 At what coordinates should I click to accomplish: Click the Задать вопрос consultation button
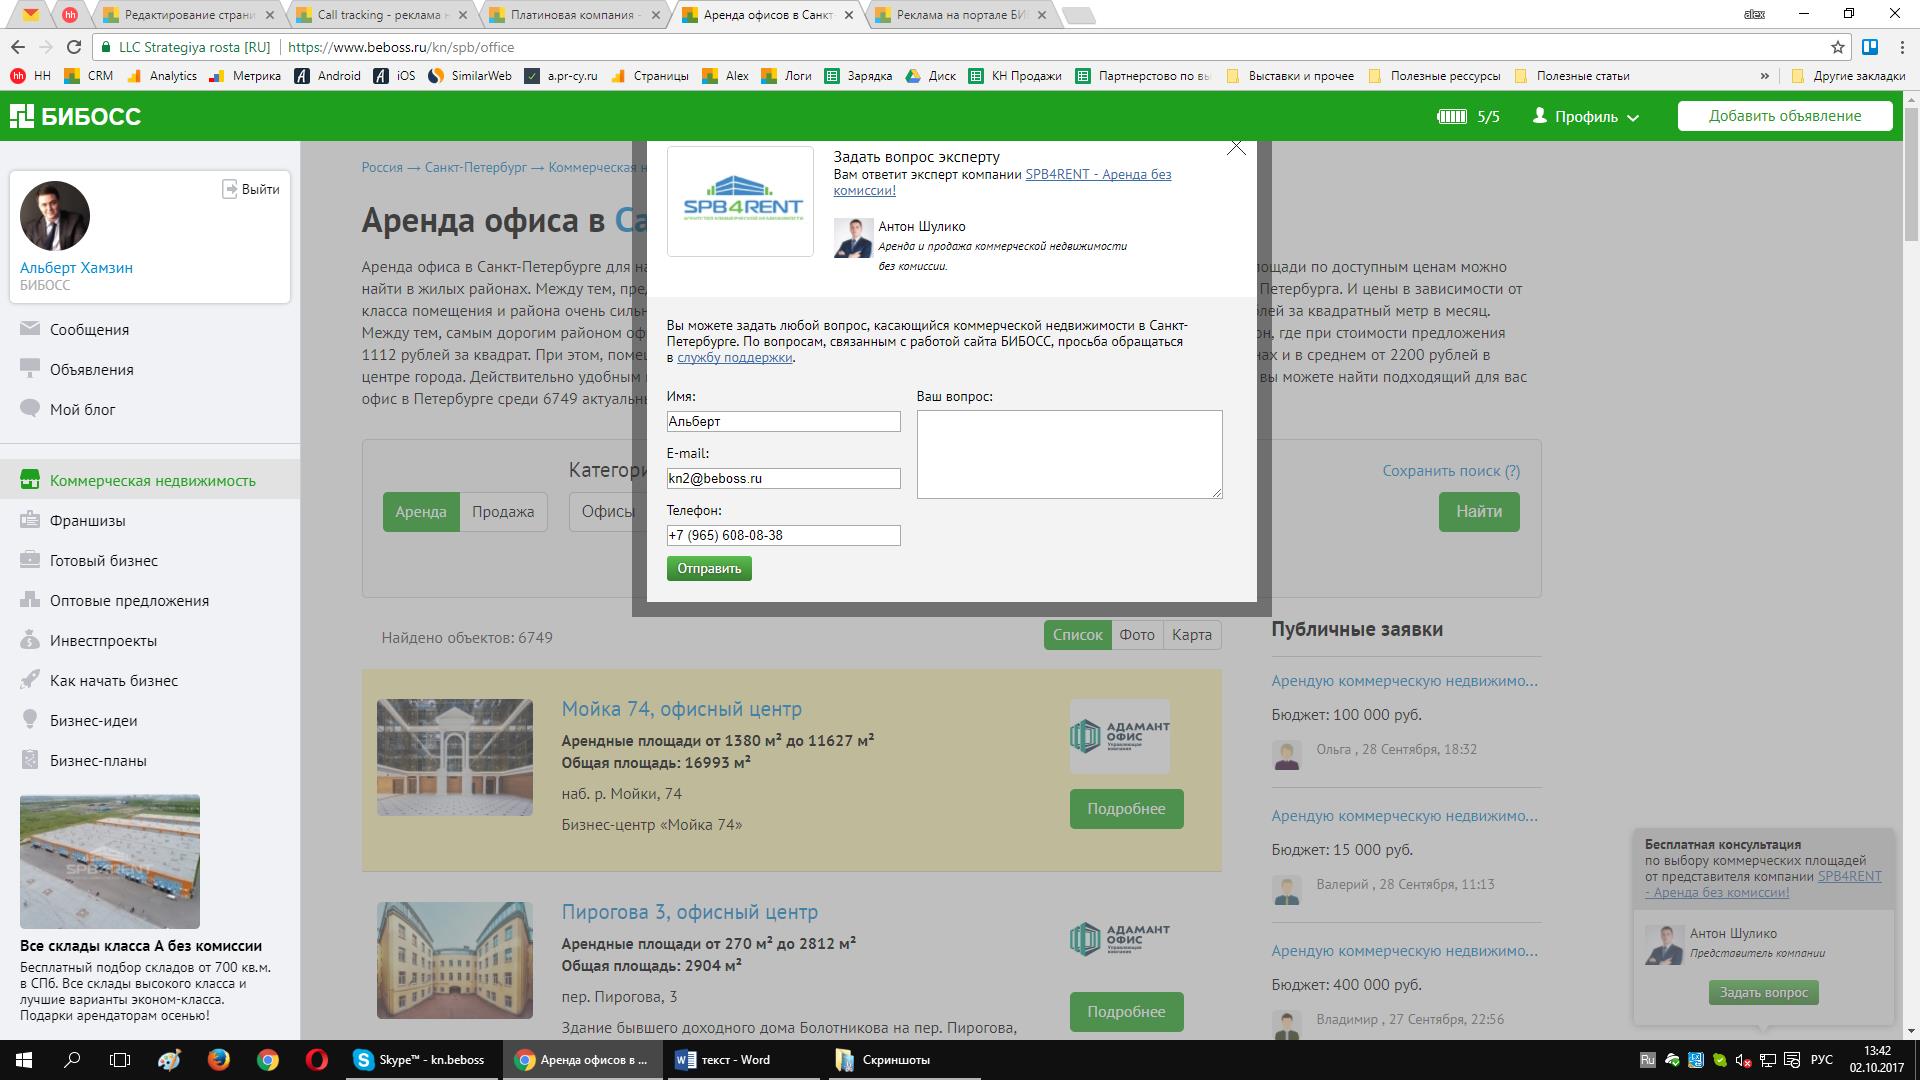pyautogui.click(x=1764, y=993)
